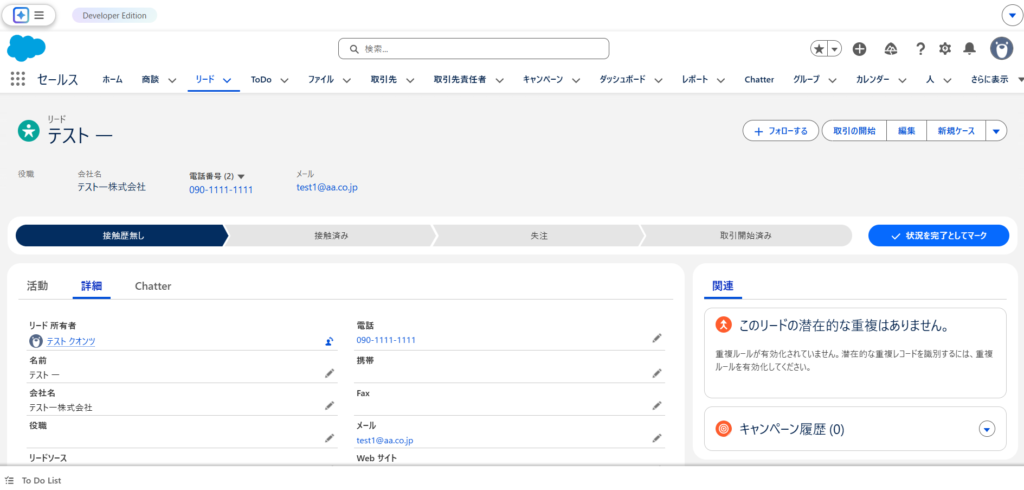Open more actions dropdown beside 新規ケース
The image size is (1024, 490).
[996, 131]
